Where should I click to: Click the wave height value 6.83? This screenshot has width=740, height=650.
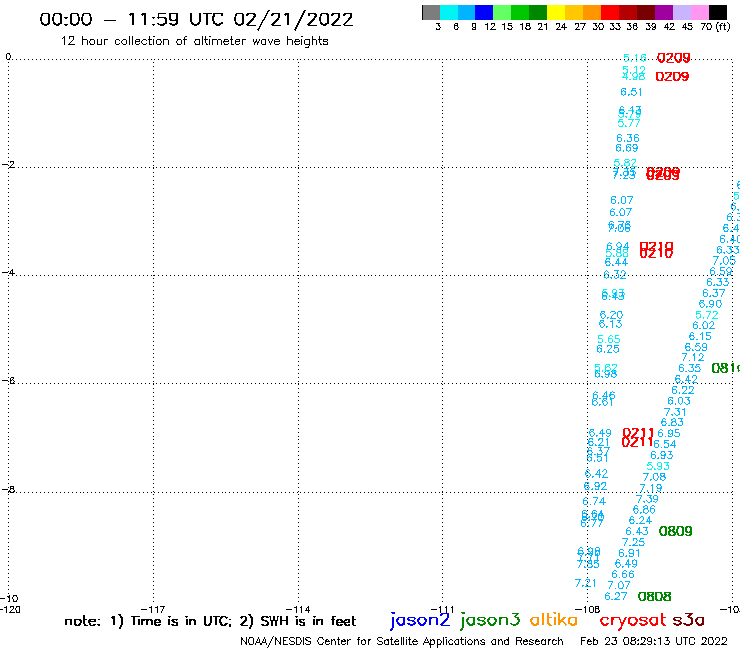pyautogui.click(x=672, y=422)
